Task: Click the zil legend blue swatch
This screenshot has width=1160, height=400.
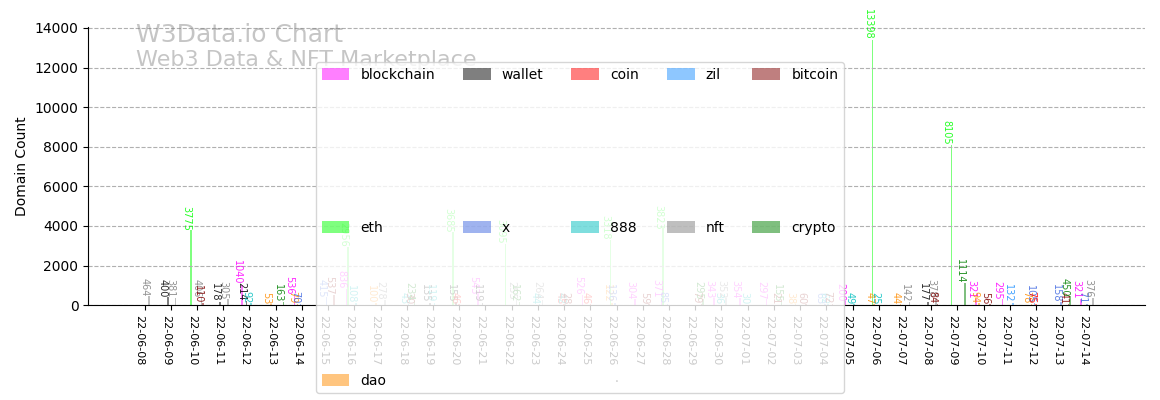Action: tap(681, 74)
